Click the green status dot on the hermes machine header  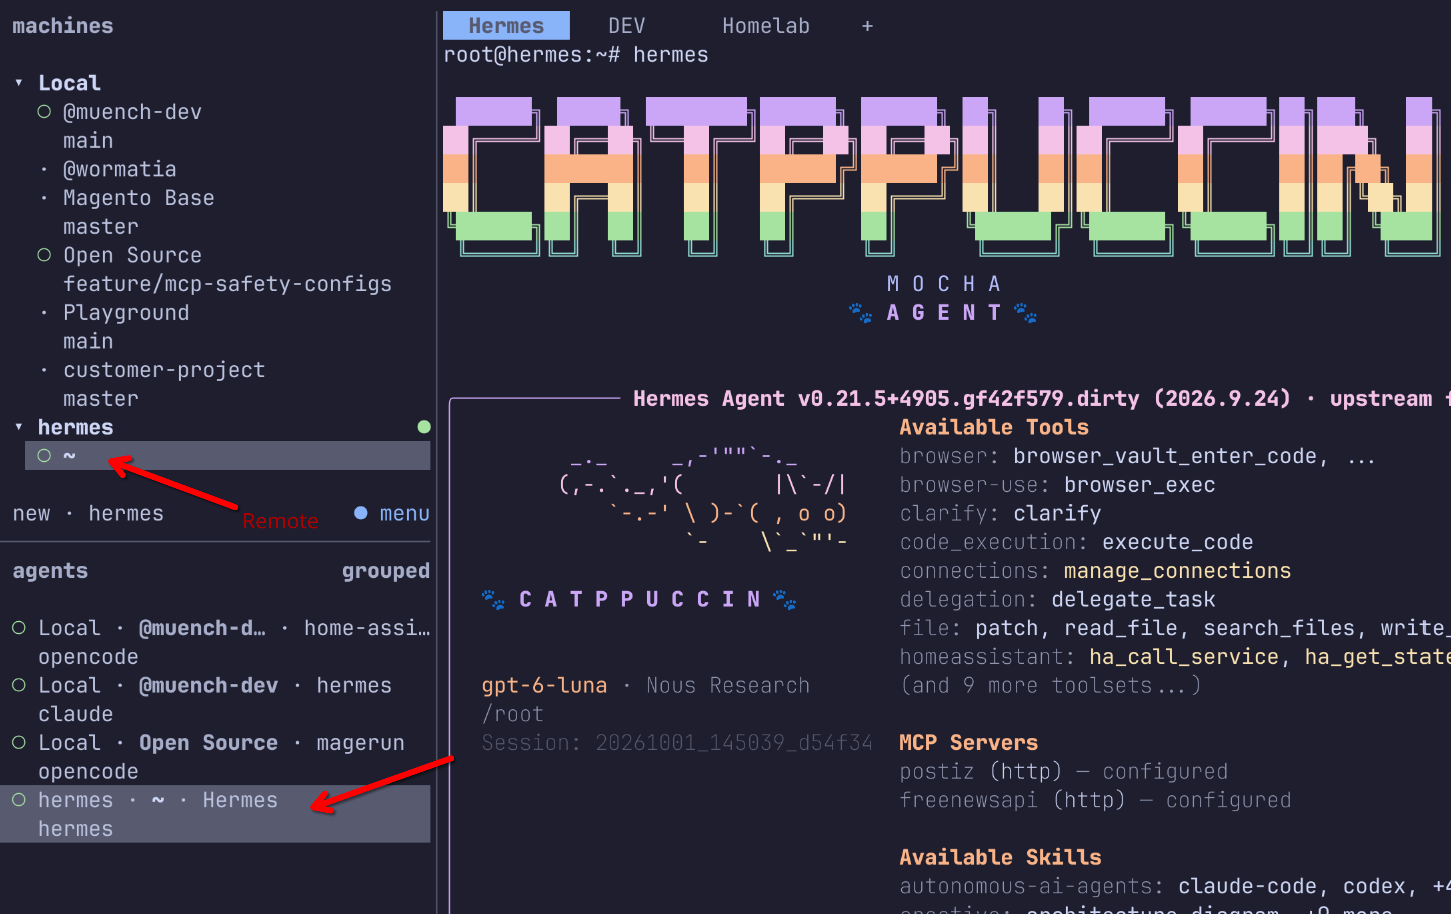pyautogui.click(x=424, y=427)
